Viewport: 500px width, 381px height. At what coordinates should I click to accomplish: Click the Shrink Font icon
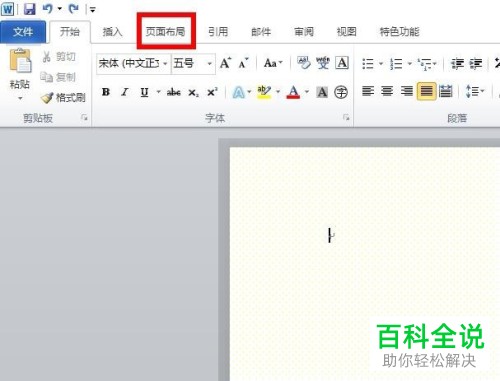click(244, 63)
